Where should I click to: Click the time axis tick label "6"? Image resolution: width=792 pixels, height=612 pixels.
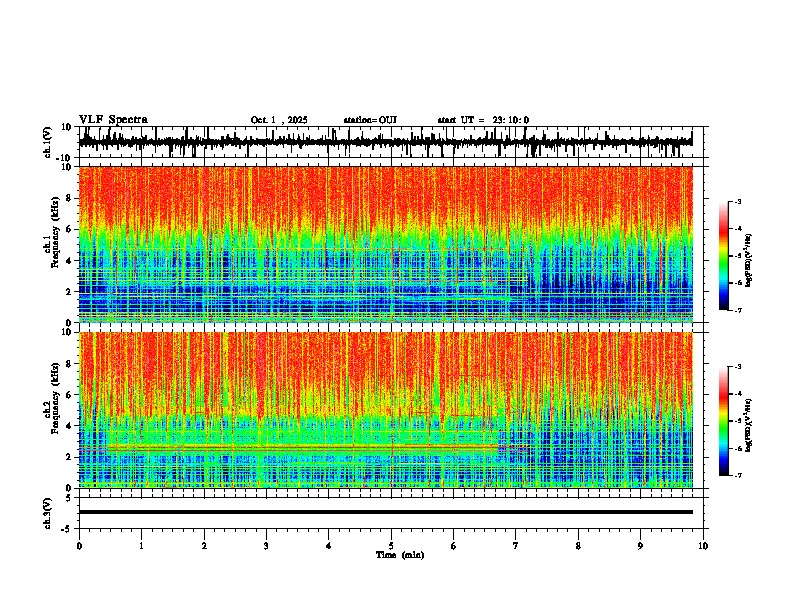click(x=454, y=546)
